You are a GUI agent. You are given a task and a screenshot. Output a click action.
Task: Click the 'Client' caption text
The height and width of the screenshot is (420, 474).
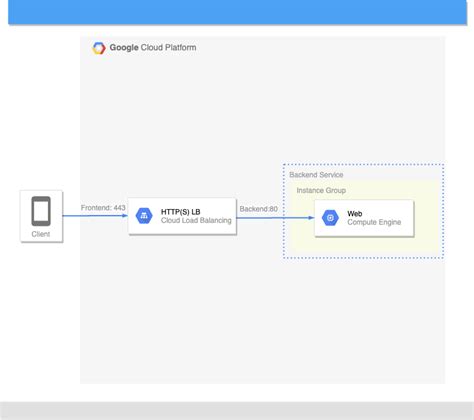(41, 234)
